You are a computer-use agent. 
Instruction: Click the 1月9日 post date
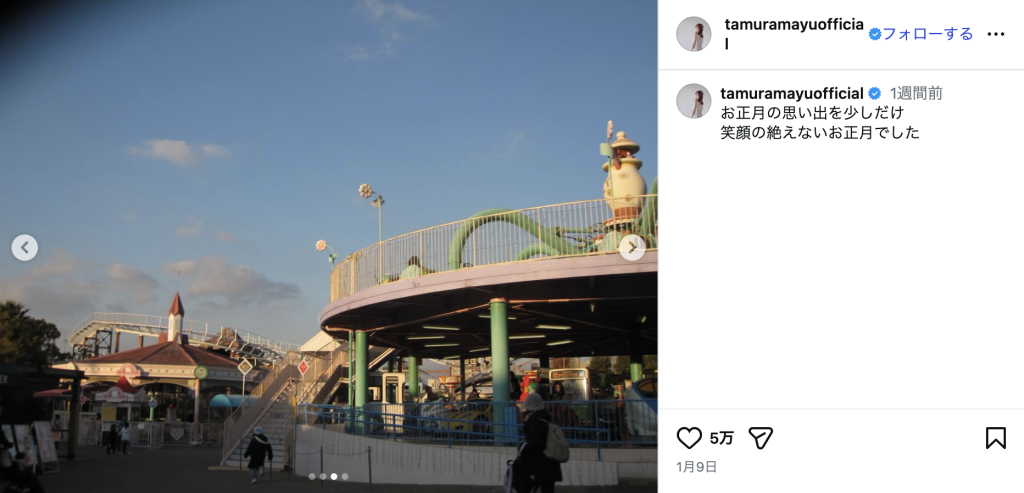tap(697, 467)
